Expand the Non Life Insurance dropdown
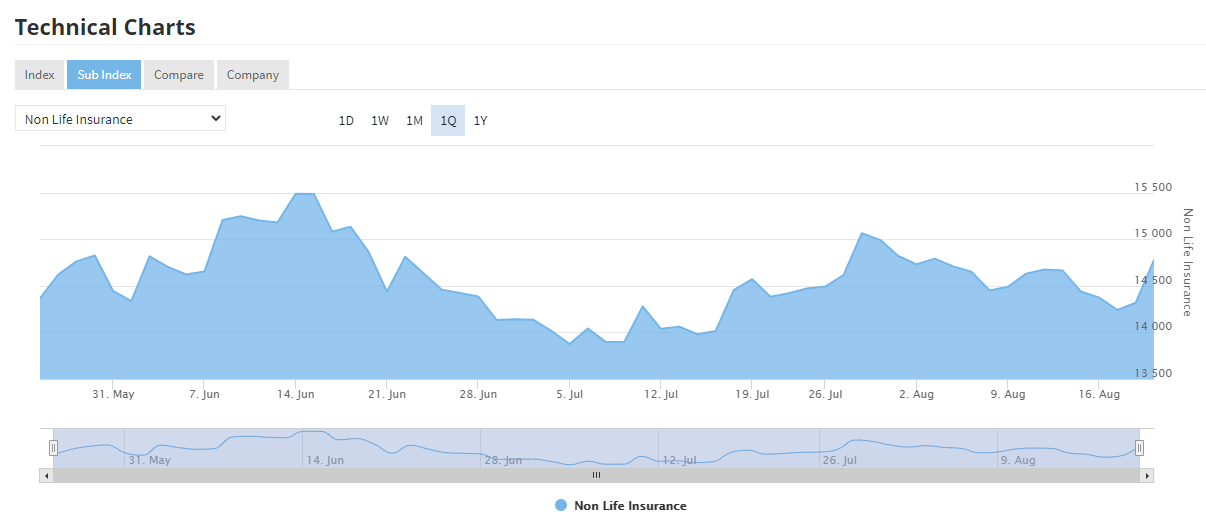The height and width of the screenshot is (529, 1206). pos(120,119)
